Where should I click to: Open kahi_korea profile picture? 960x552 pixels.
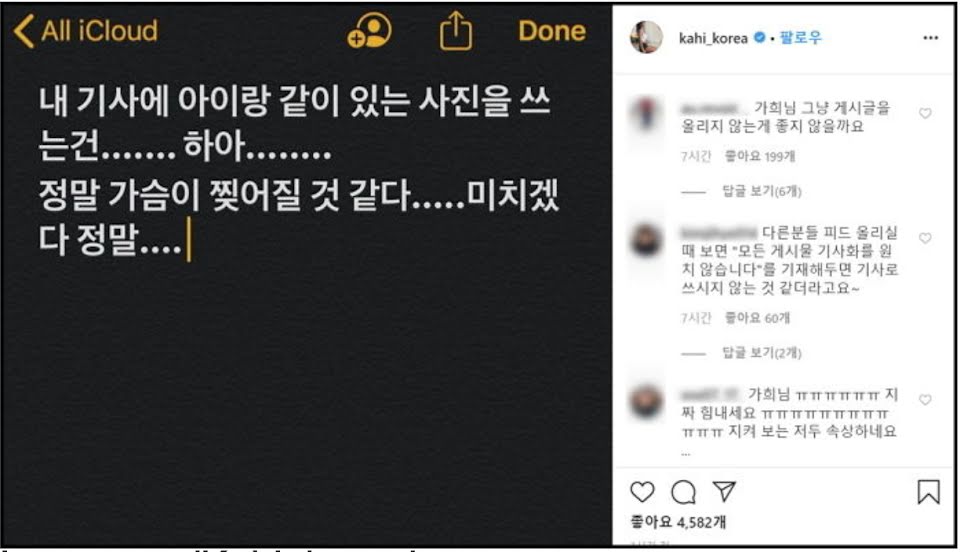tap(646, 37)
